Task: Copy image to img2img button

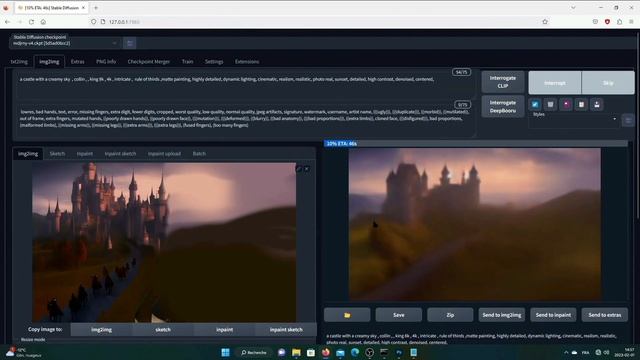Action: click(x=102, y=329)
